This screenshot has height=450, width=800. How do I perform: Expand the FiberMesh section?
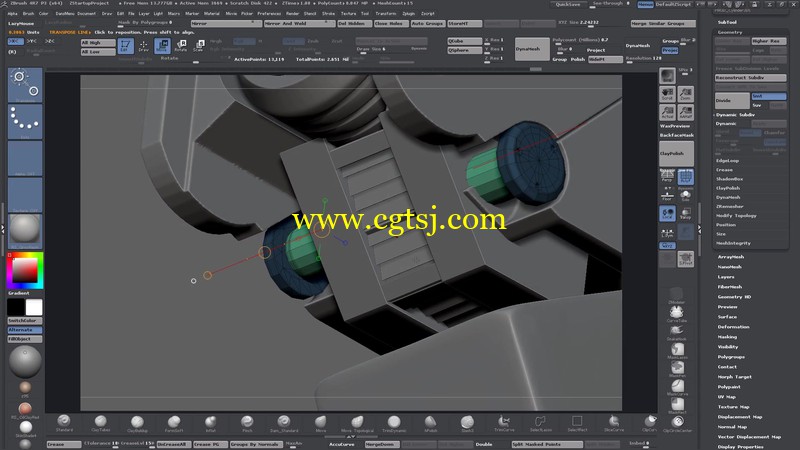pos(730,287)
